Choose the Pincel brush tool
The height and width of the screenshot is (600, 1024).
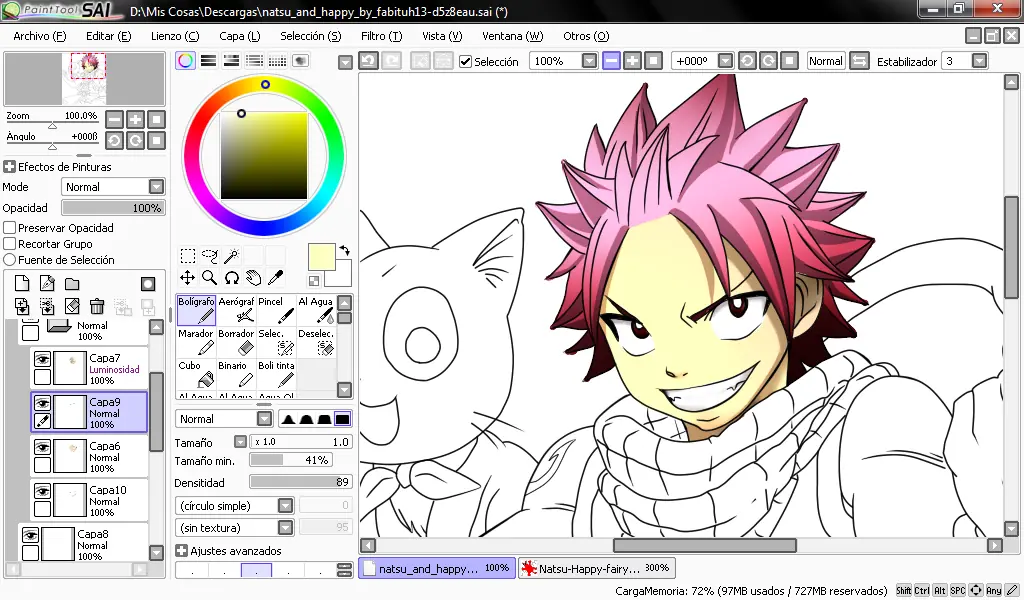coord(276,309)
